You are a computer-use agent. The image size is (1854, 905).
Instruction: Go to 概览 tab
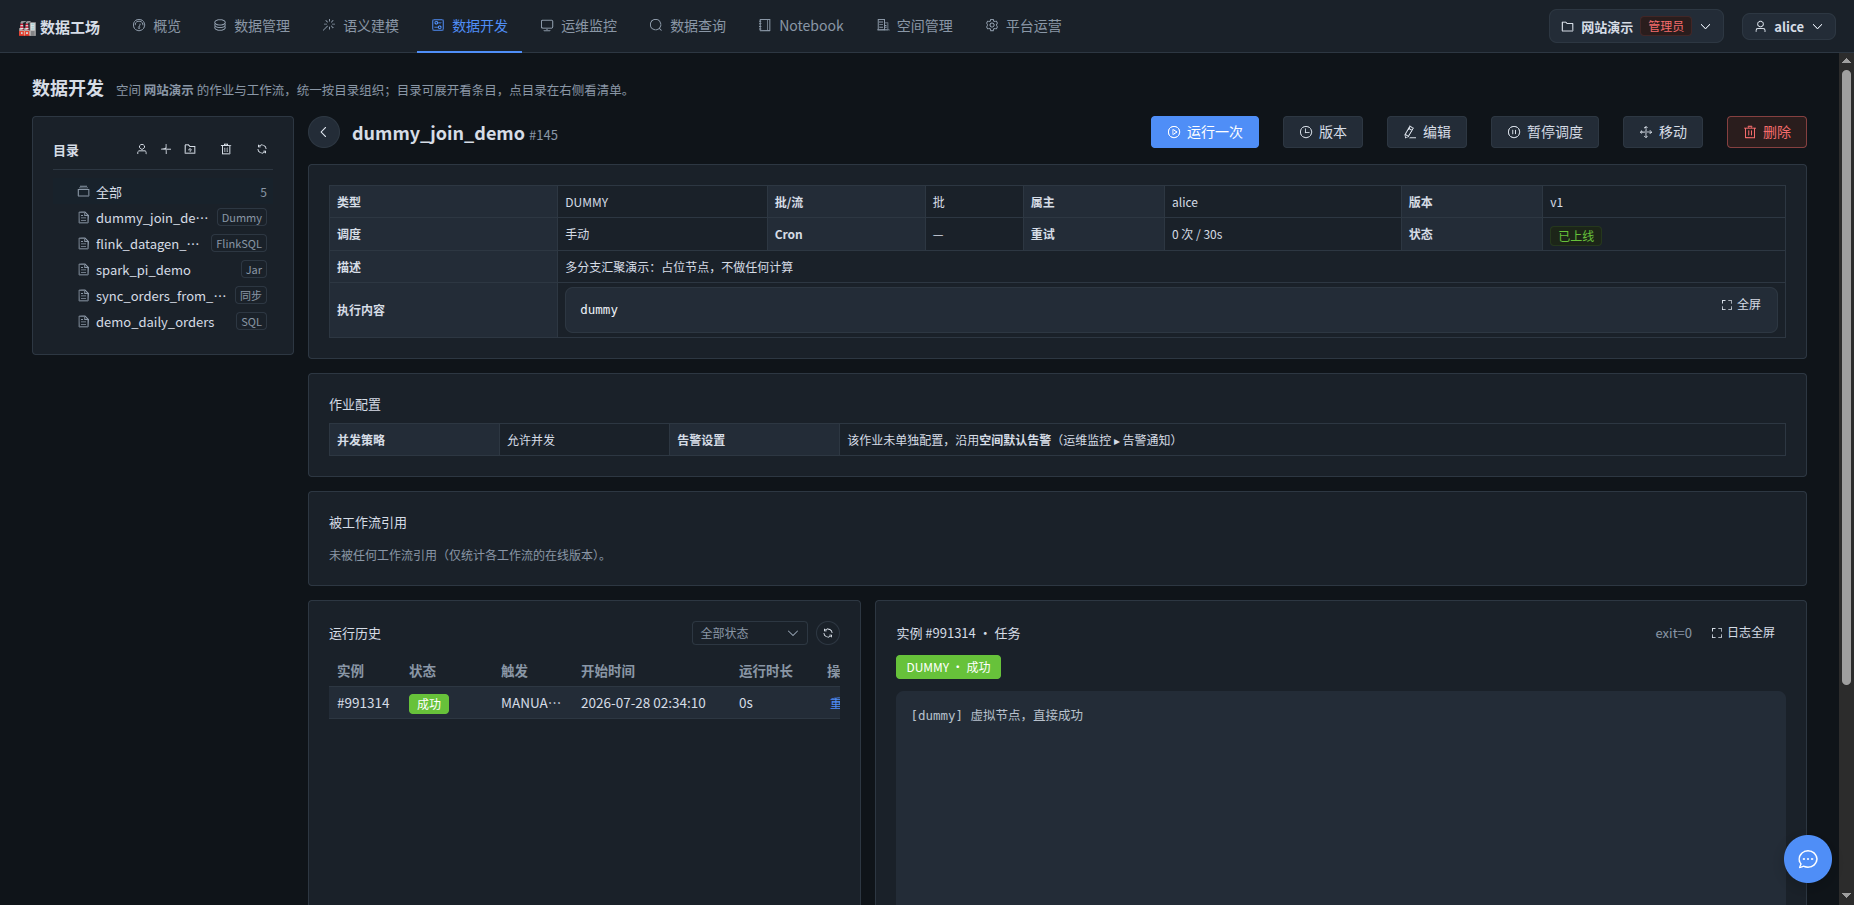[157, 26]
